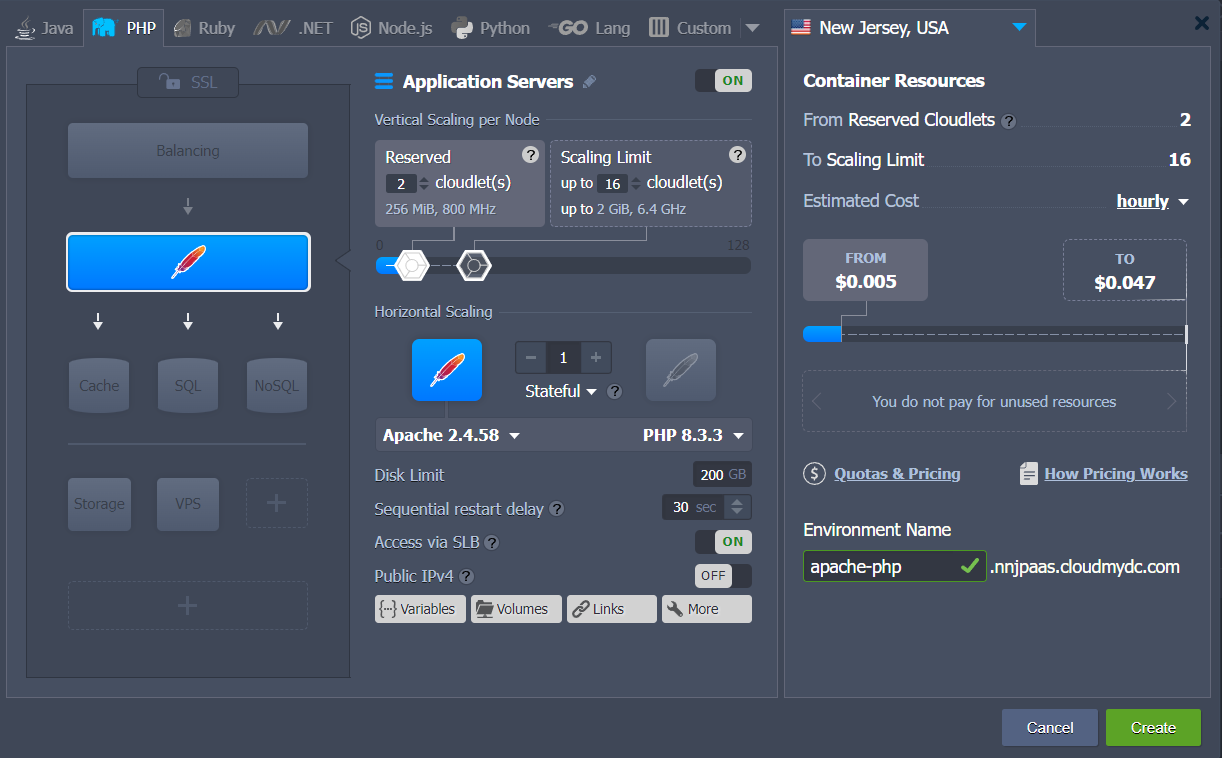Screen dimensions: 1222x758
Task: Open help for Reserved cloudlets
Action: point(531,155)
